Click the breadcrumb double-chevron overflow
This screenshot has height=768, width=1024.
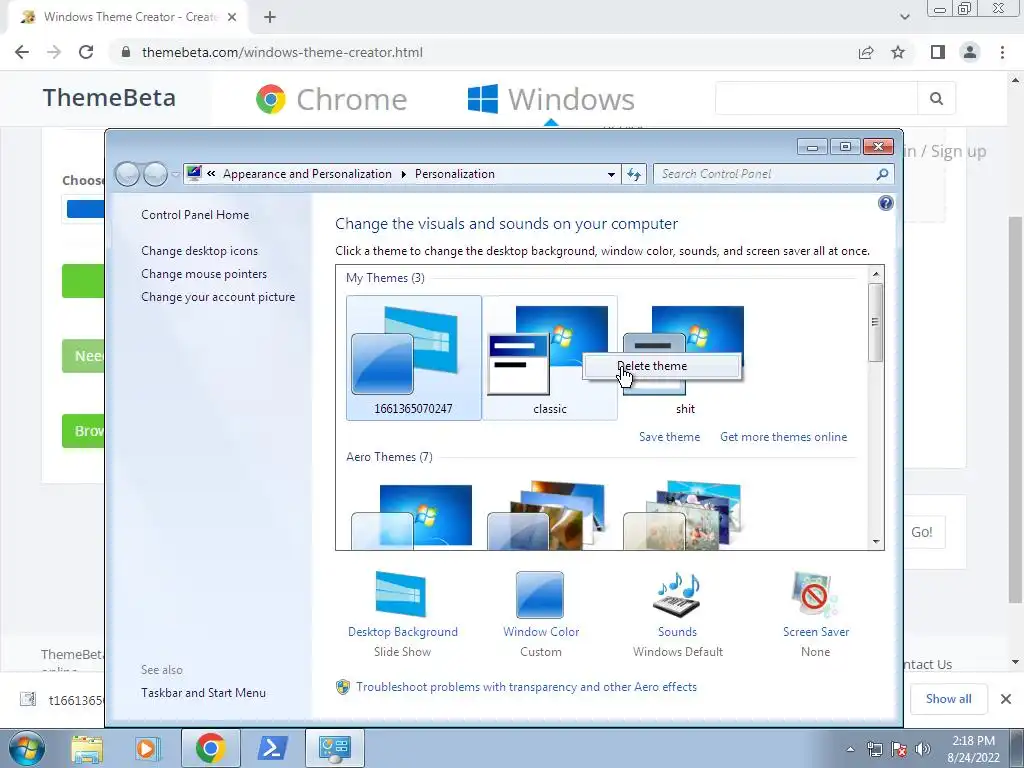tap(211, 174)
